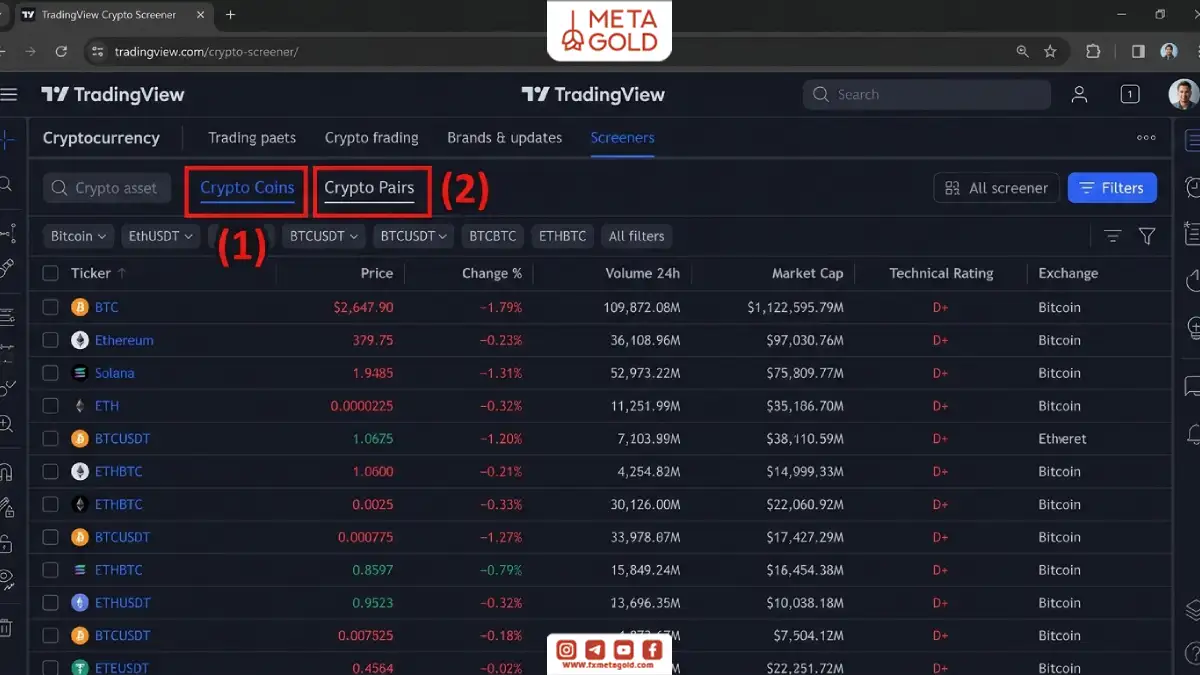Switch to Crypto Pairs tab
The width and height of the screenshot is (1200, 675).
[369, 188]
